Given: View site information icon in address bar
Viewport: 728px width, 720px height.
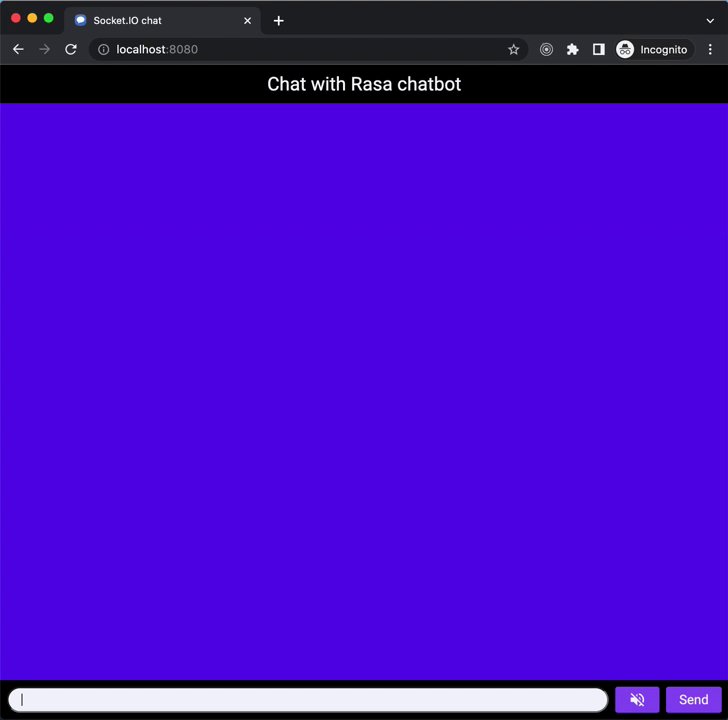Looking at the screenshot, I should (x=104, y=49).
